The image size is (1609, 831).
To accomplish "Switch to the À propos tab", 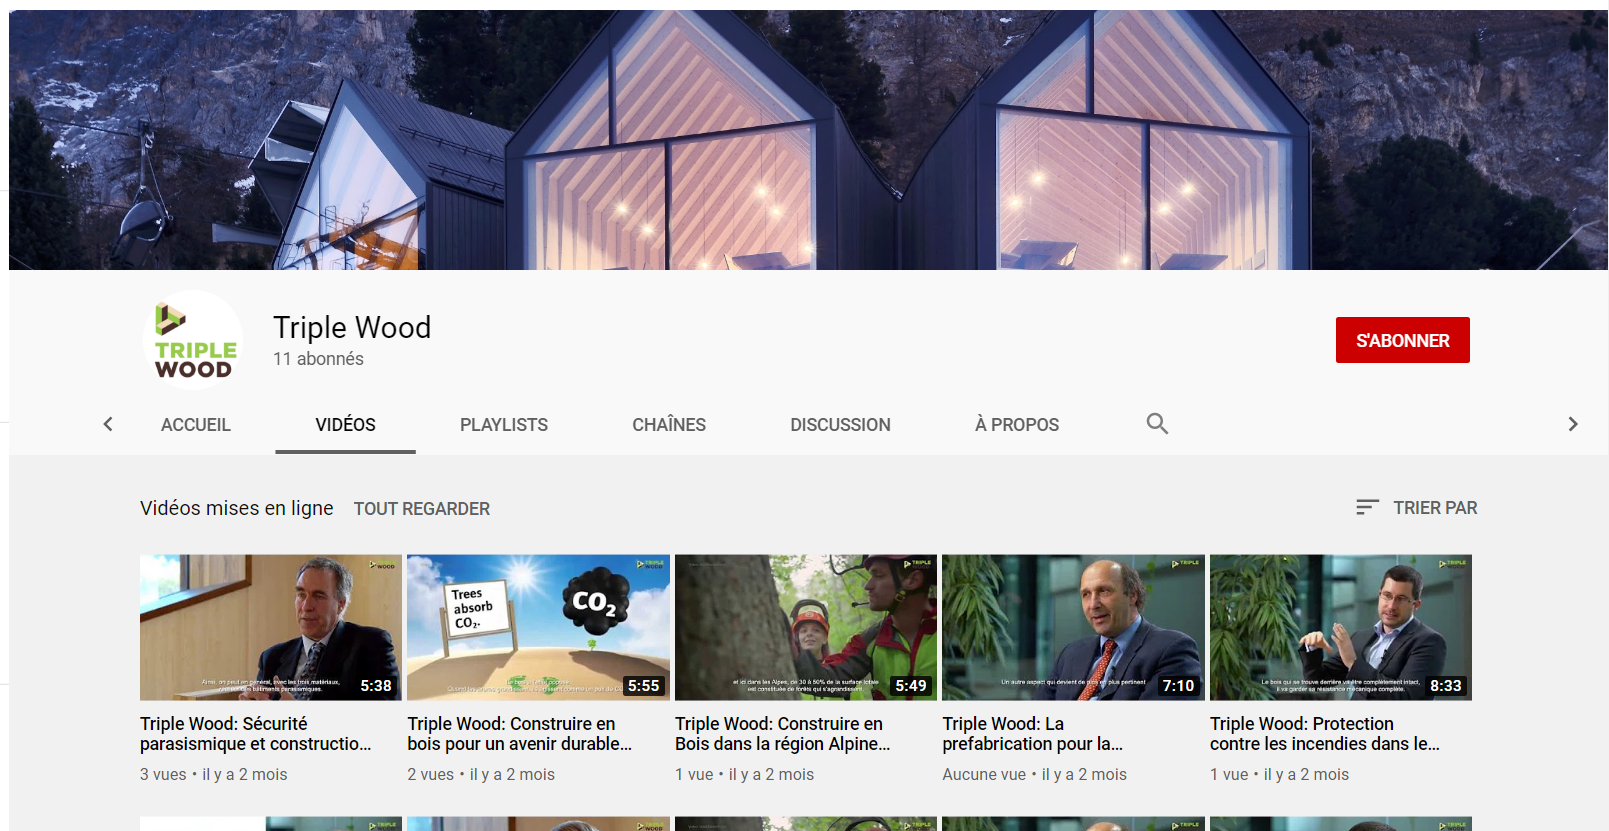I will (x=1017, y=425).
